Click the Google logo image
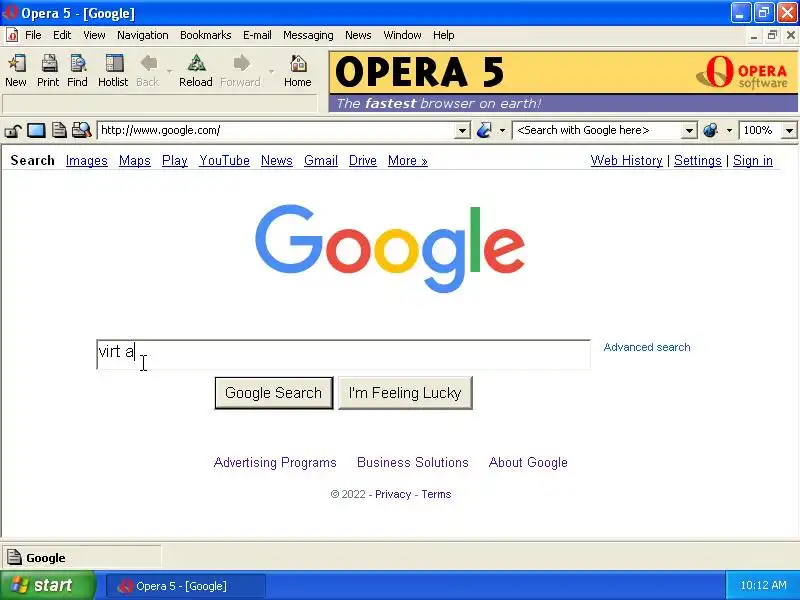The height and width of the screenshot is (600, 800). pos(390,248)
